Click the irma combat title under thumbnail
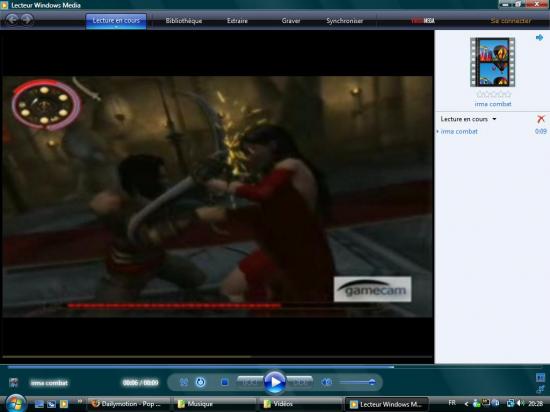550x412 pixels. pos(493,104)
